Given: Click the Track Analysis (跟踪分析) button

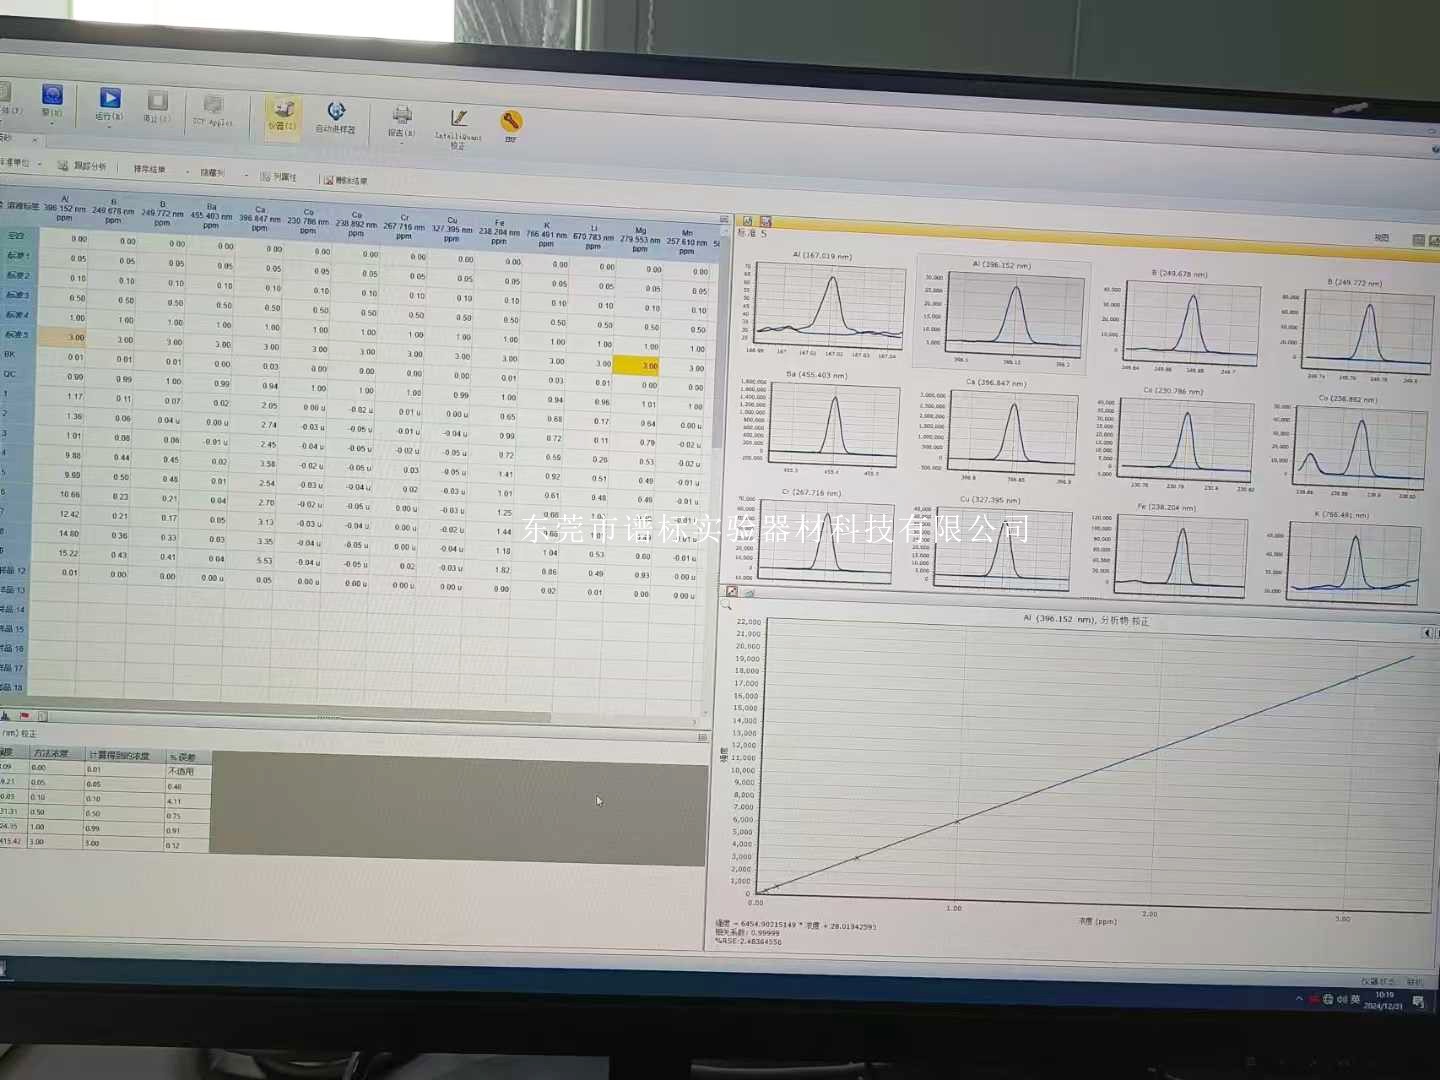Looking at the screenshot, I should click(x=82, y=166).
